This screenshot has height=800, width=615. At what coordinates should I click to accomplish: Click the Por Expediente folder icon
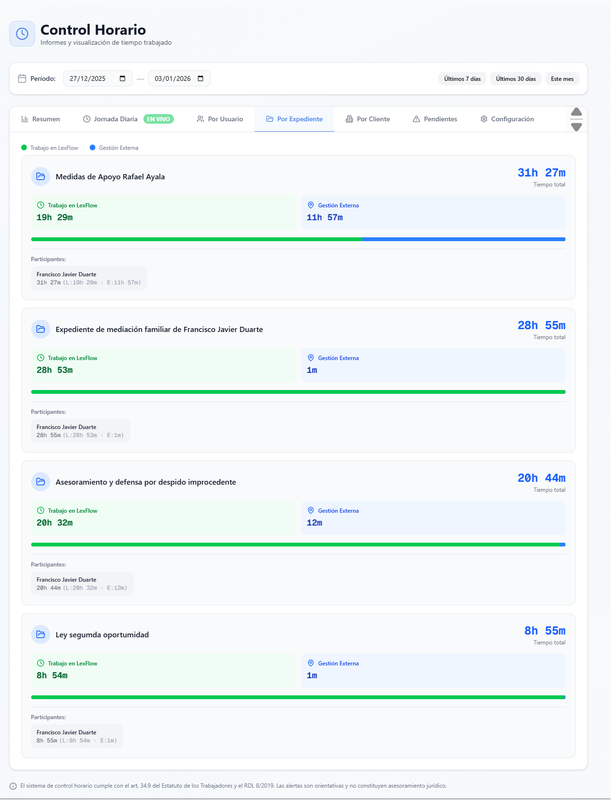click(x=269, y=119)
